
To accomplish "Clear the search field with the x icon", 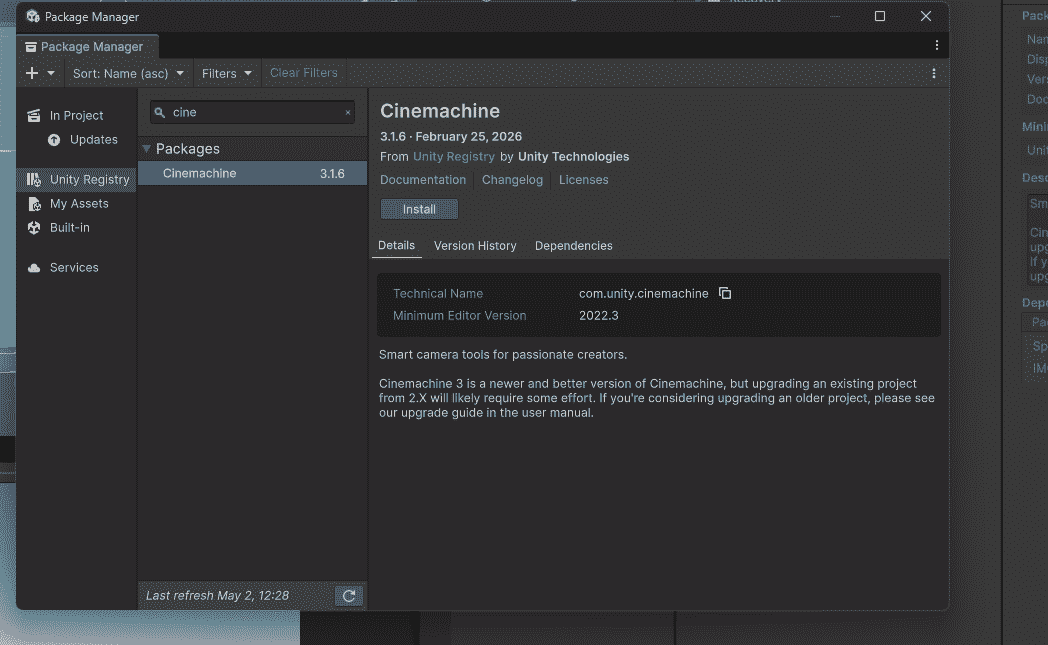I will tap(348, 112).
